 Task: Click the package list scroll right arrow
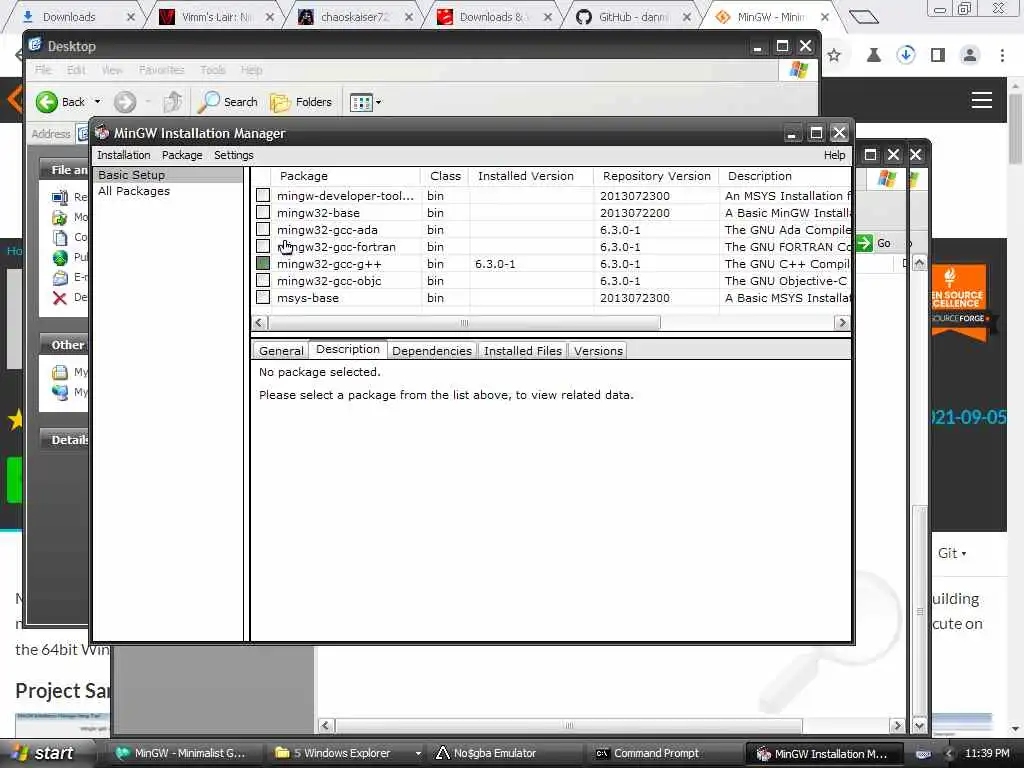tap(842, 323)
